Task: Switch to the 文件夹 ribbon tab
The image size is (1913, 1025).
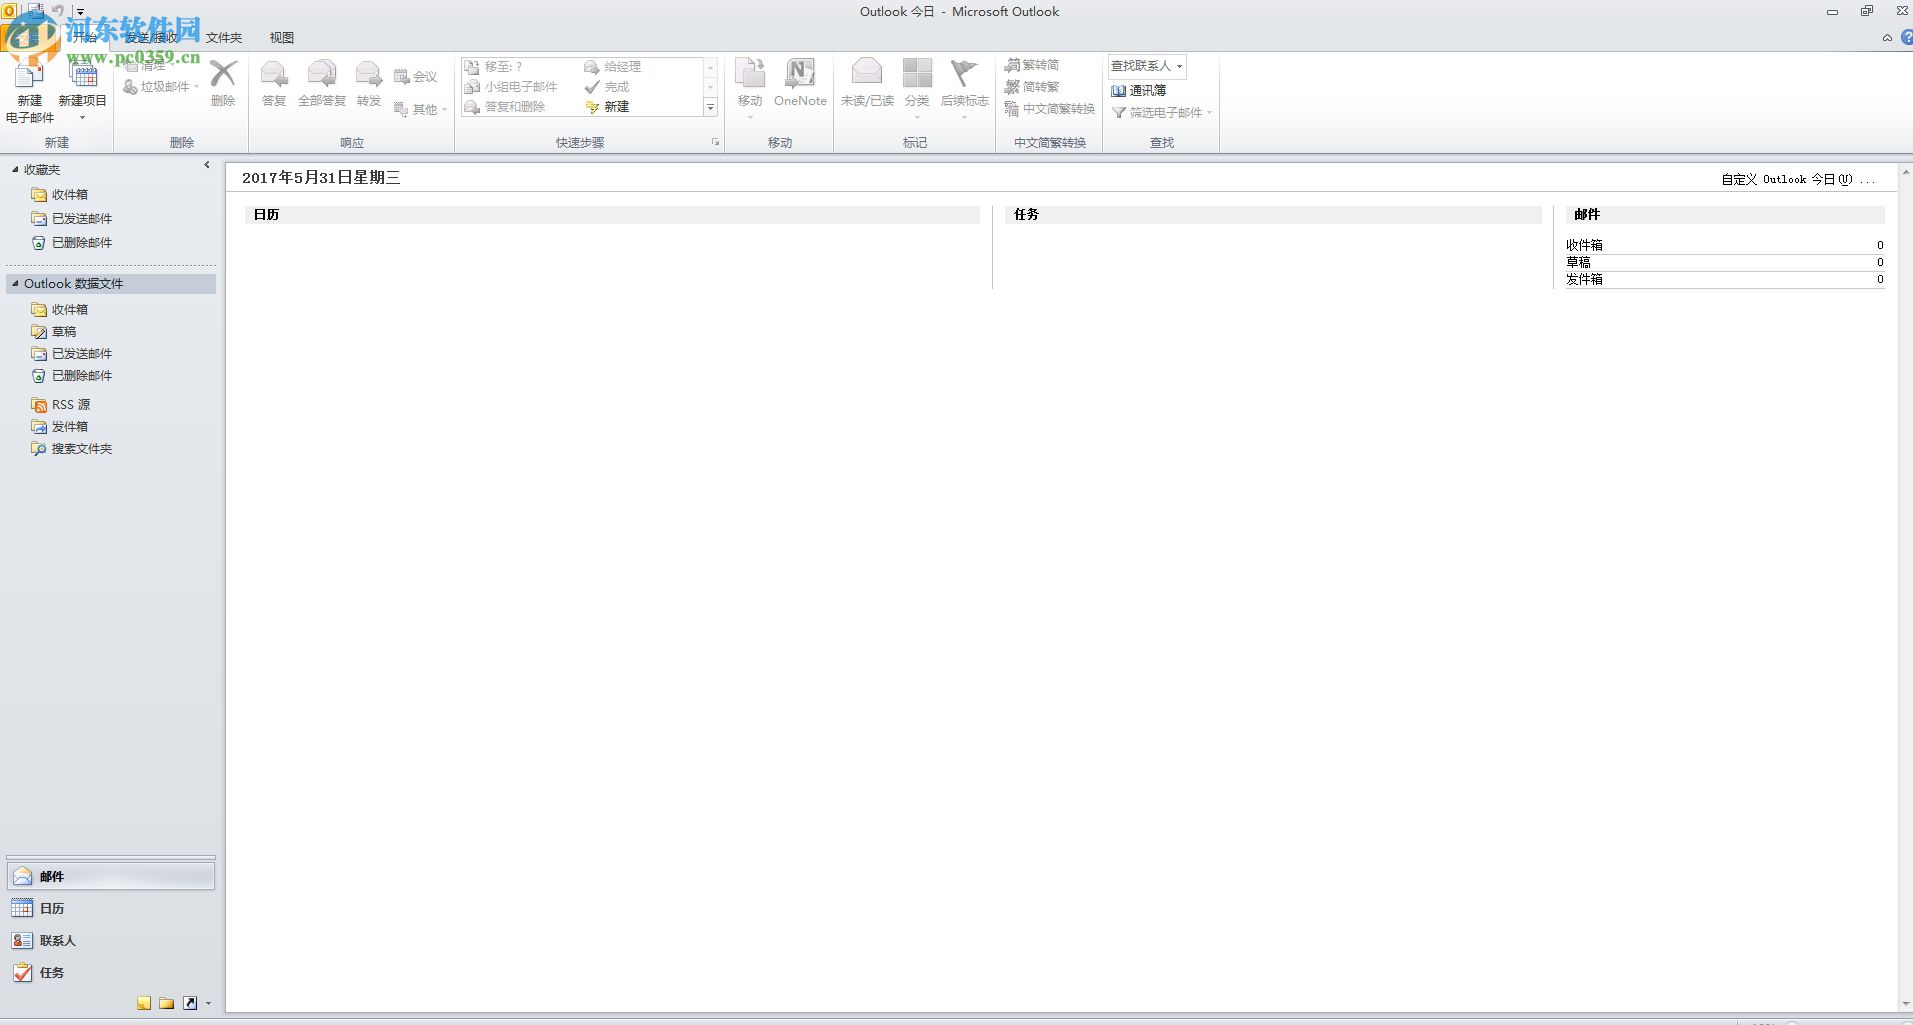Action: (224, 38)
